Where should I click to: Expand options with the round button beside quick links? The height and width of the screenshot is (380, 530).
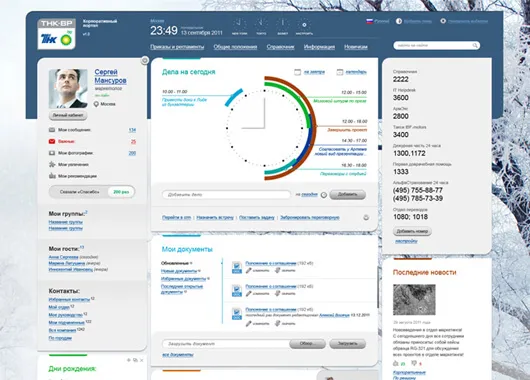366,217
